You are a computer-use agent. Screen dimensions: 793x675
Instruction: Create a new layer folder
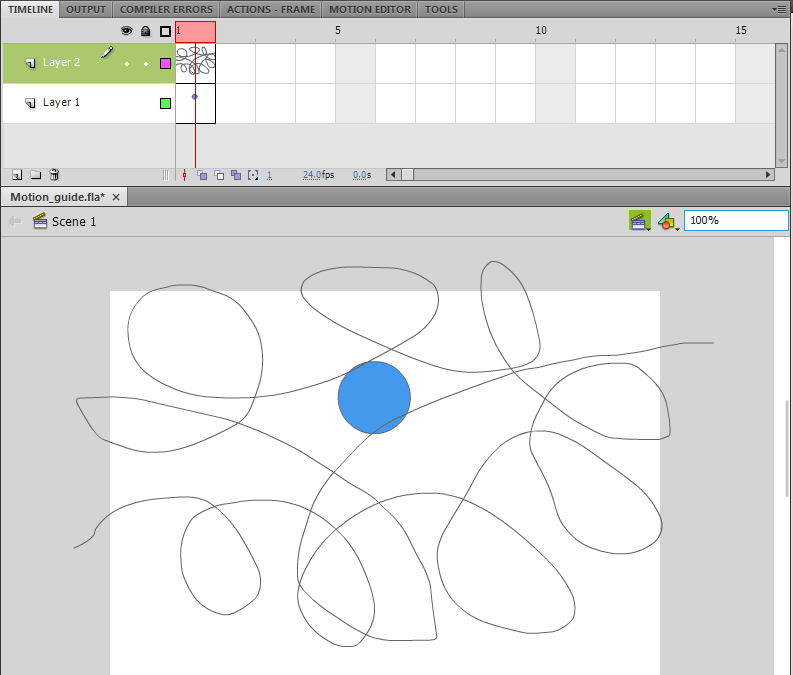click(x=35, y=175)
